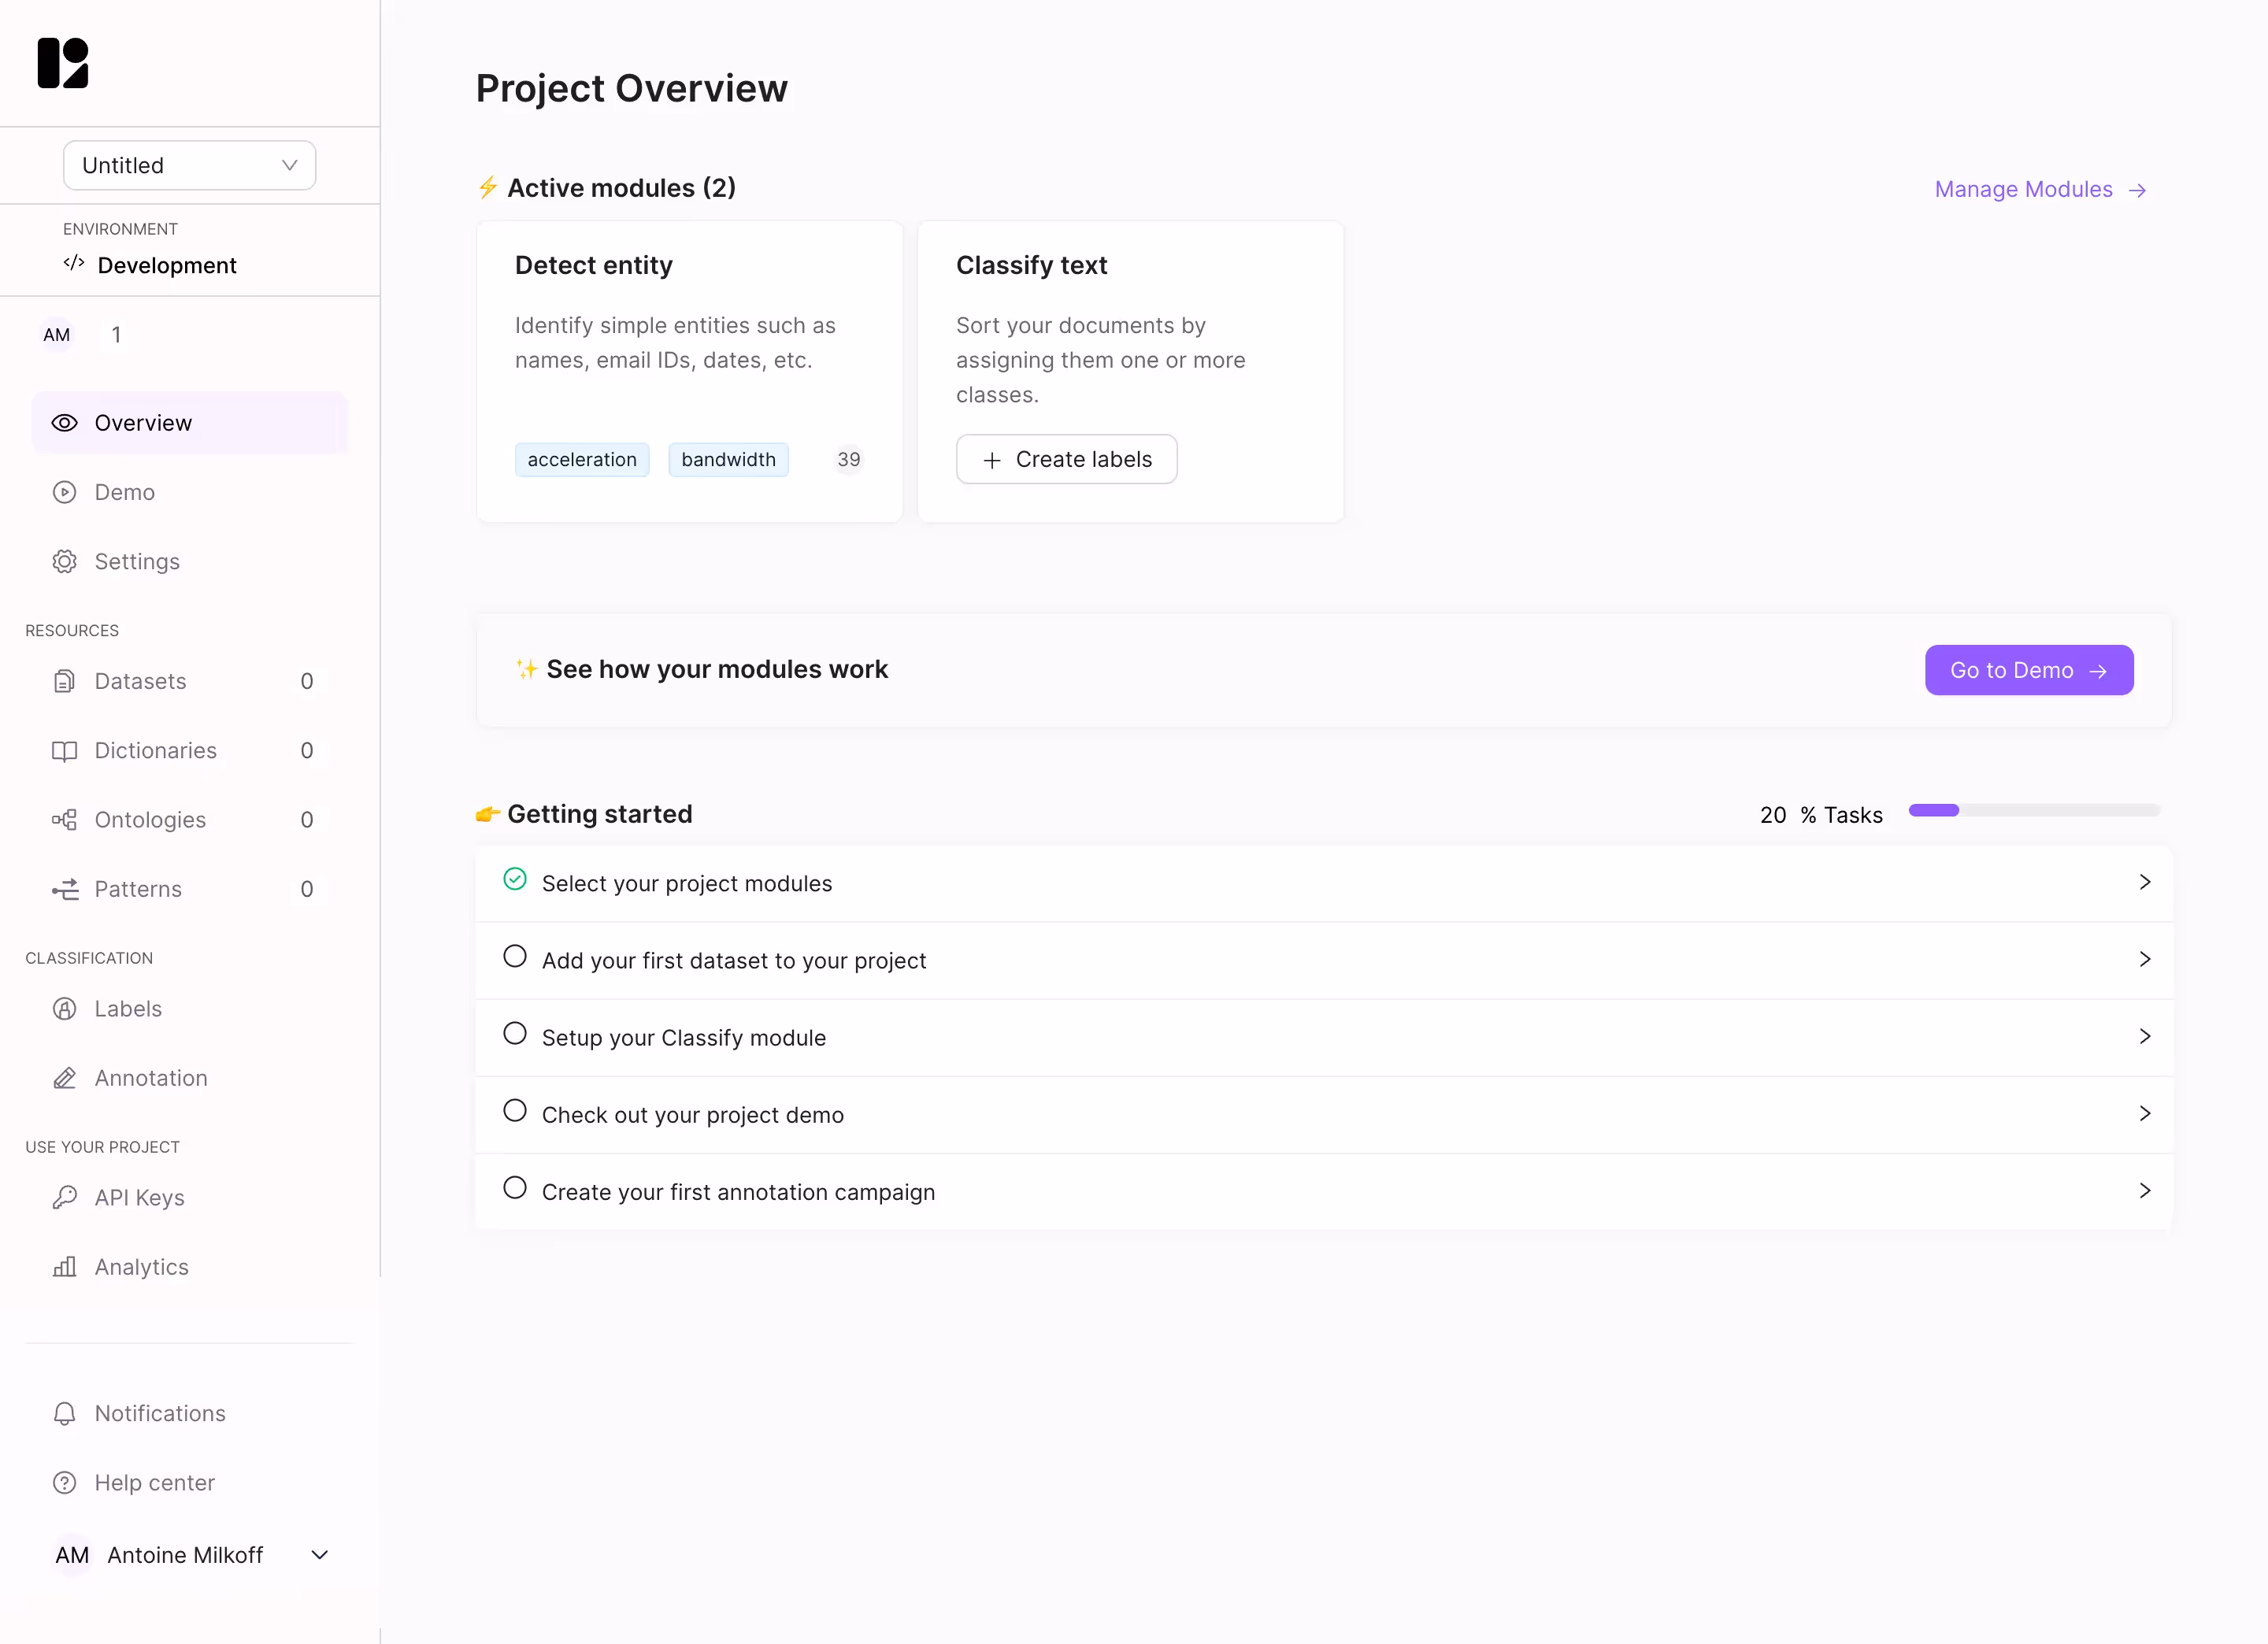Select the Overview eye icon in the sidebar
Screen dimensions: 2268x1644
tap(64, 422)
